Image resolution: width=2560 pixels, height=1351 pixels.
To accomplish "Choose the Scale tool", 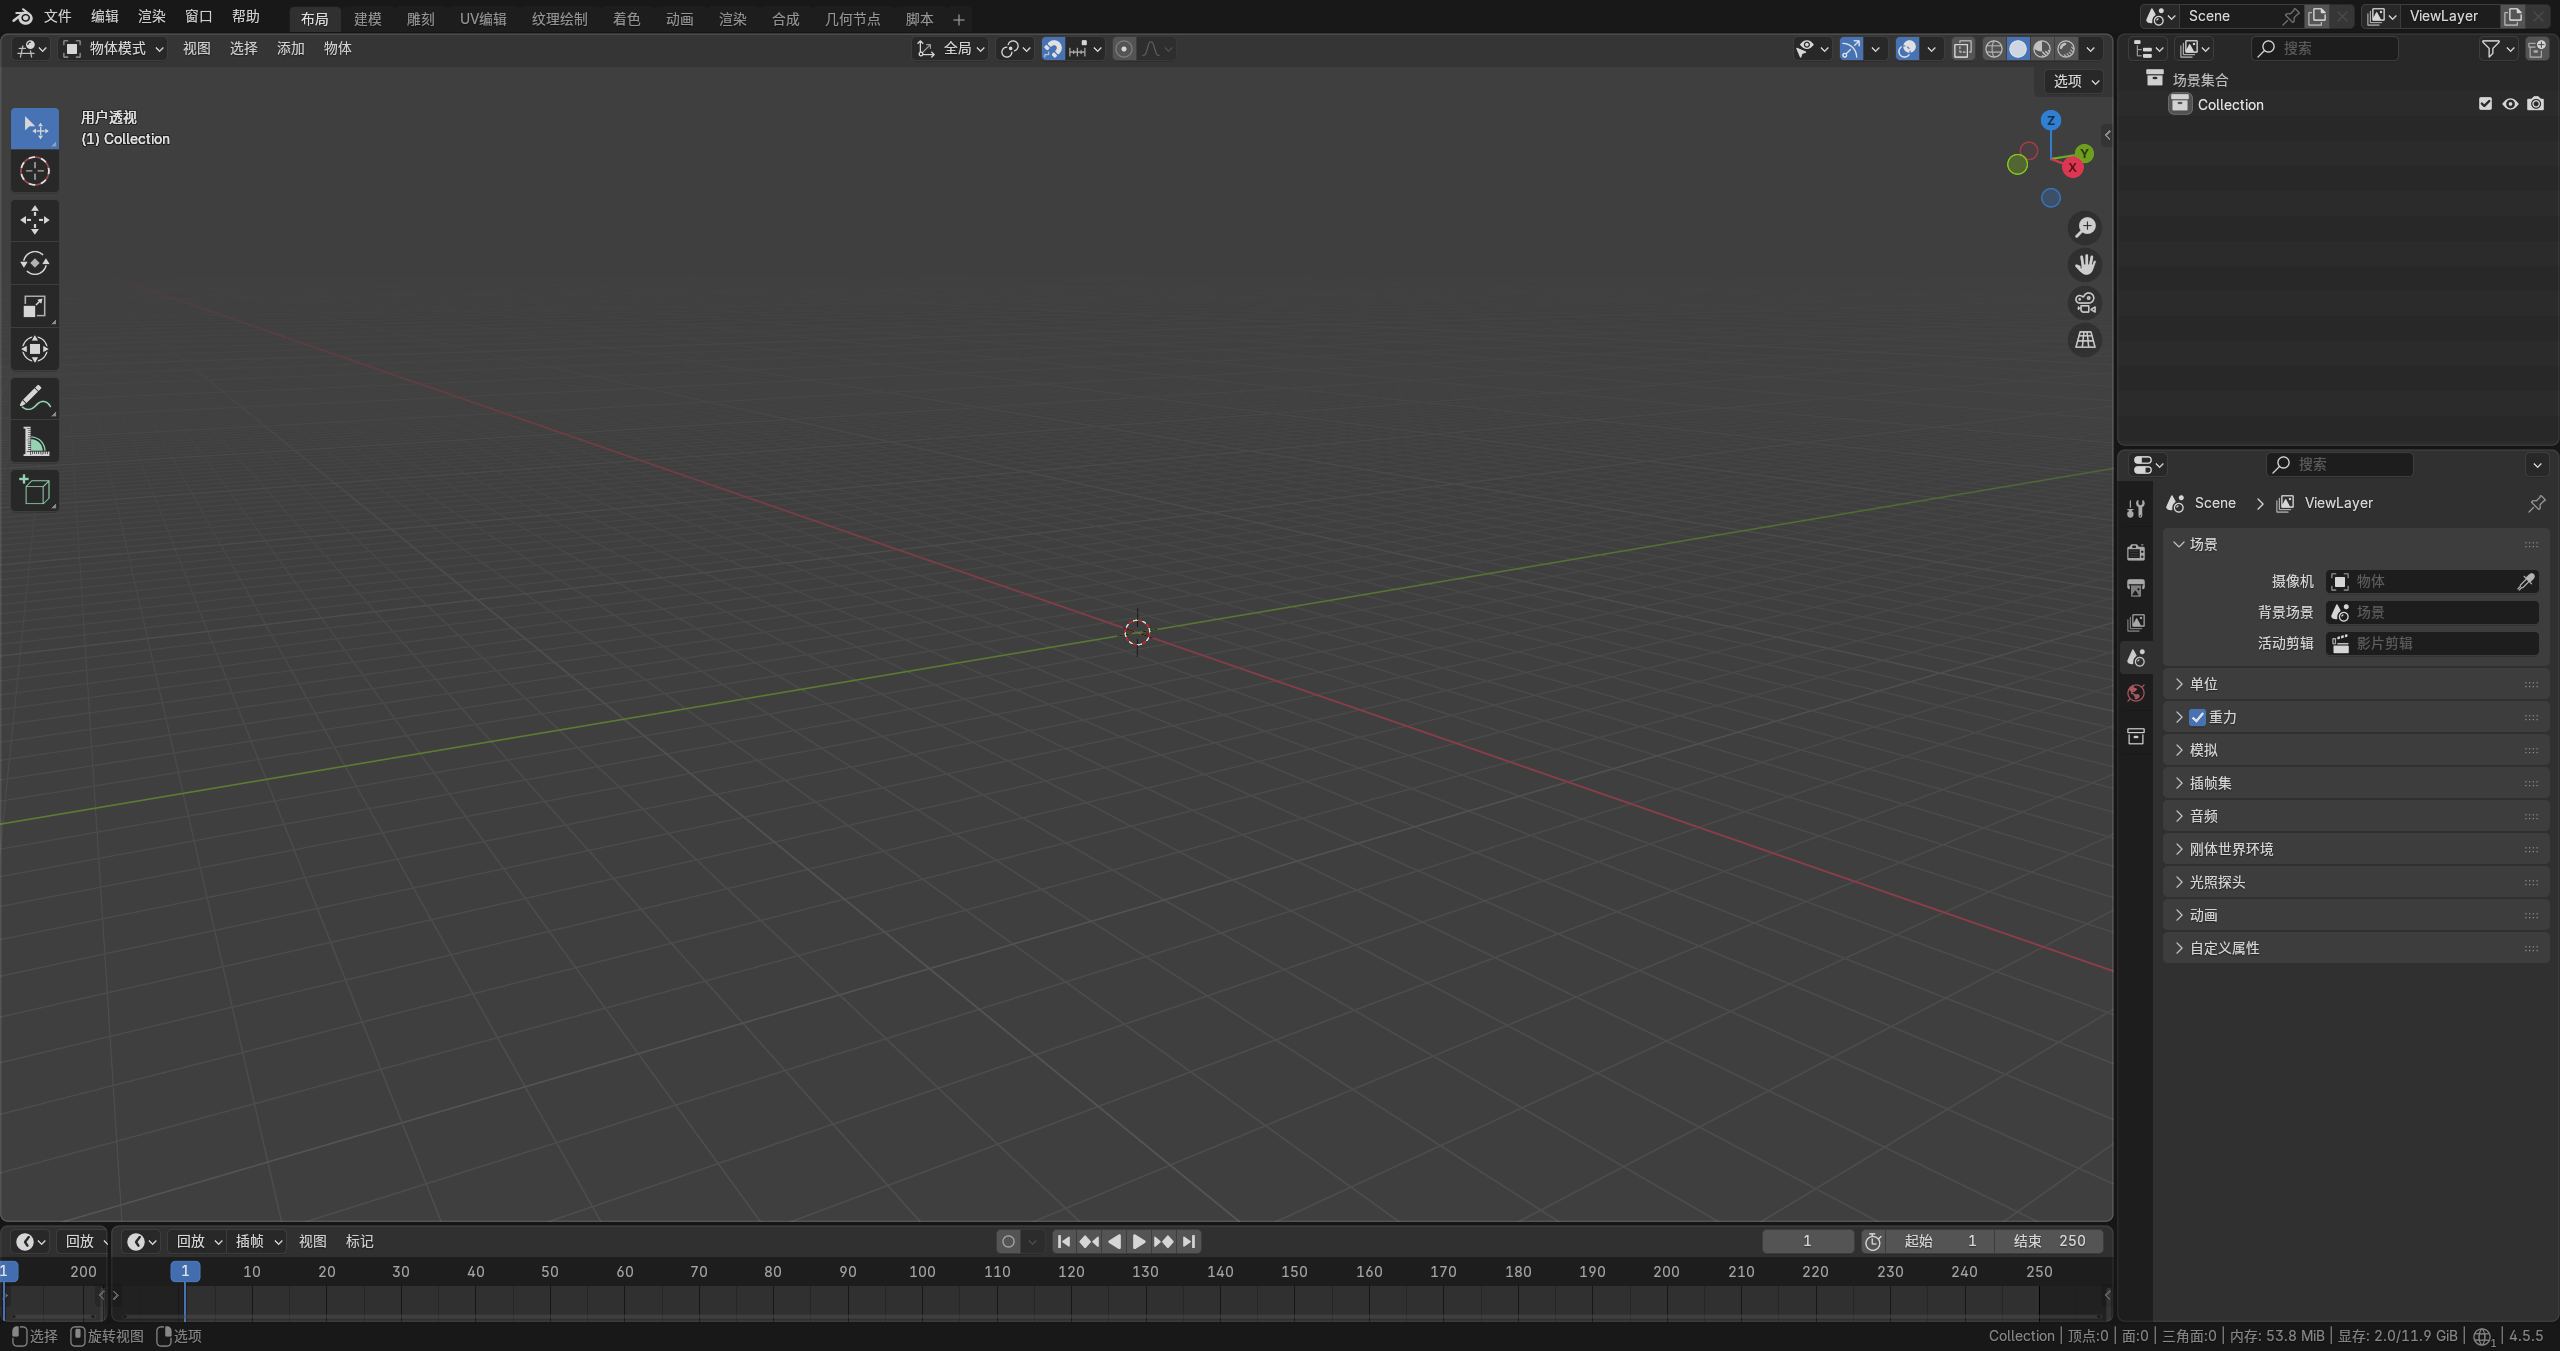I will [x=35, y=306].
